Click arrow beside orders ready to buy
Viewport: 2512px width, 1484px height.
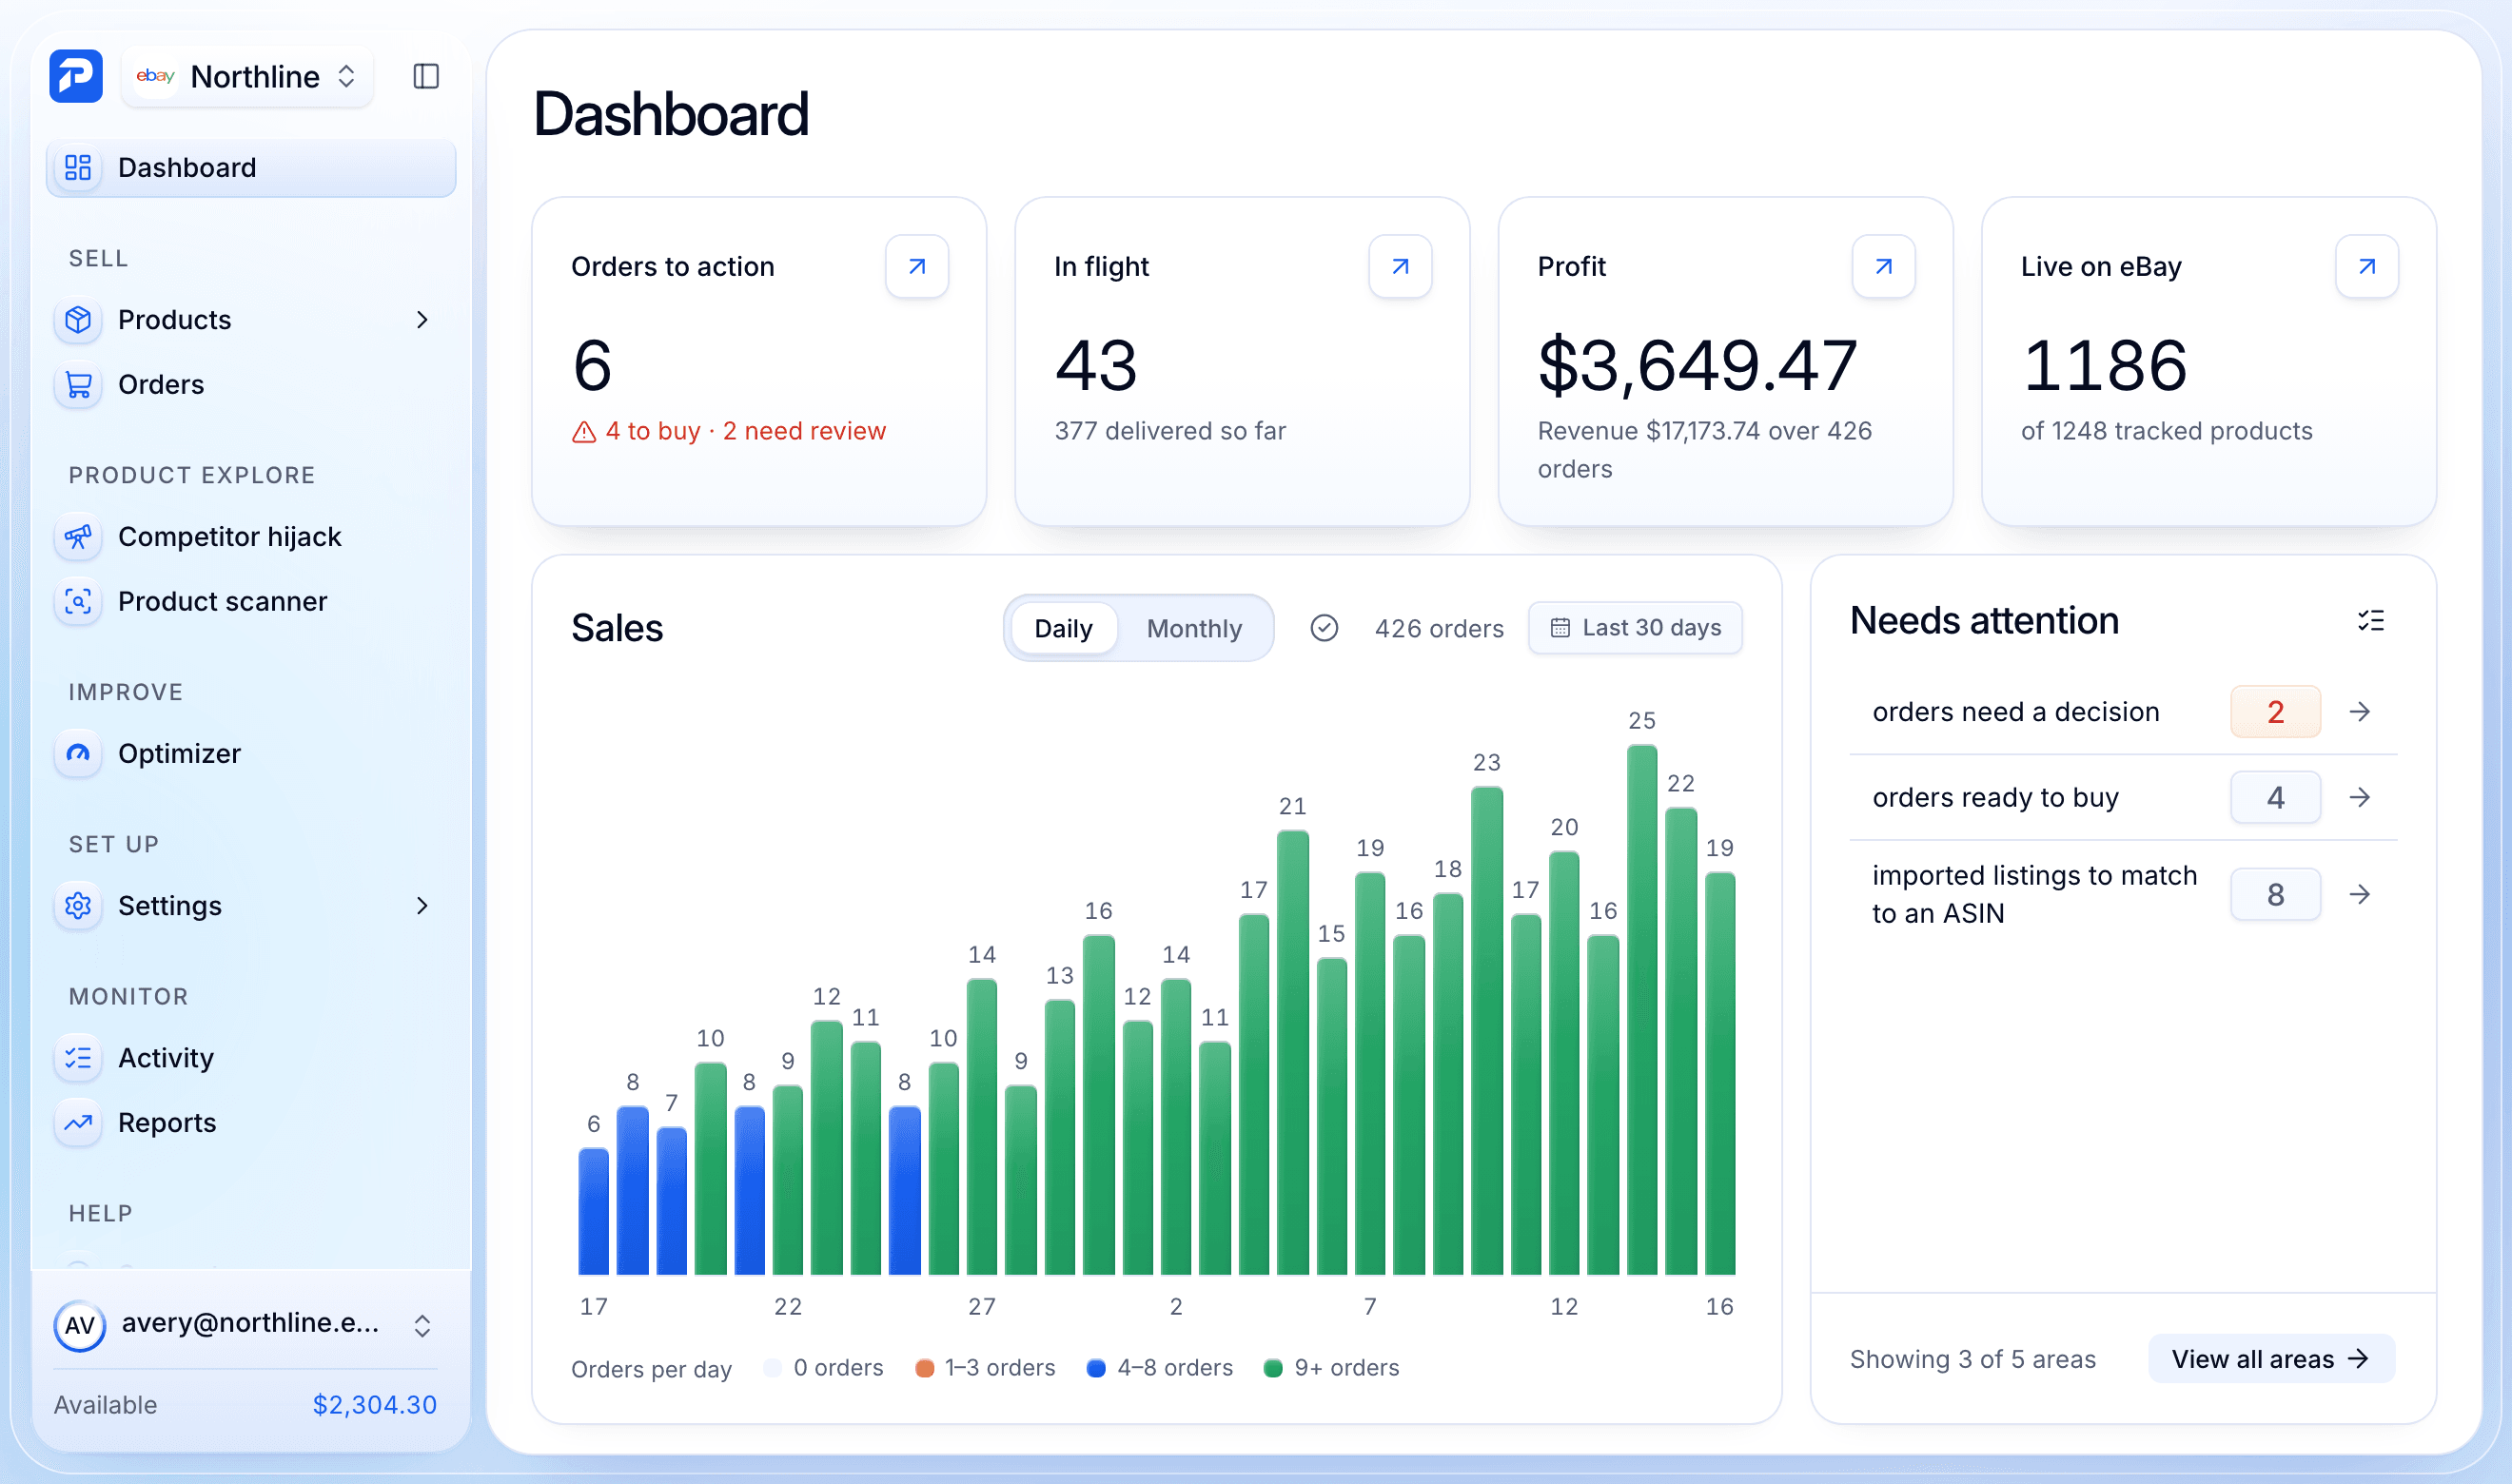(2360, 797)
